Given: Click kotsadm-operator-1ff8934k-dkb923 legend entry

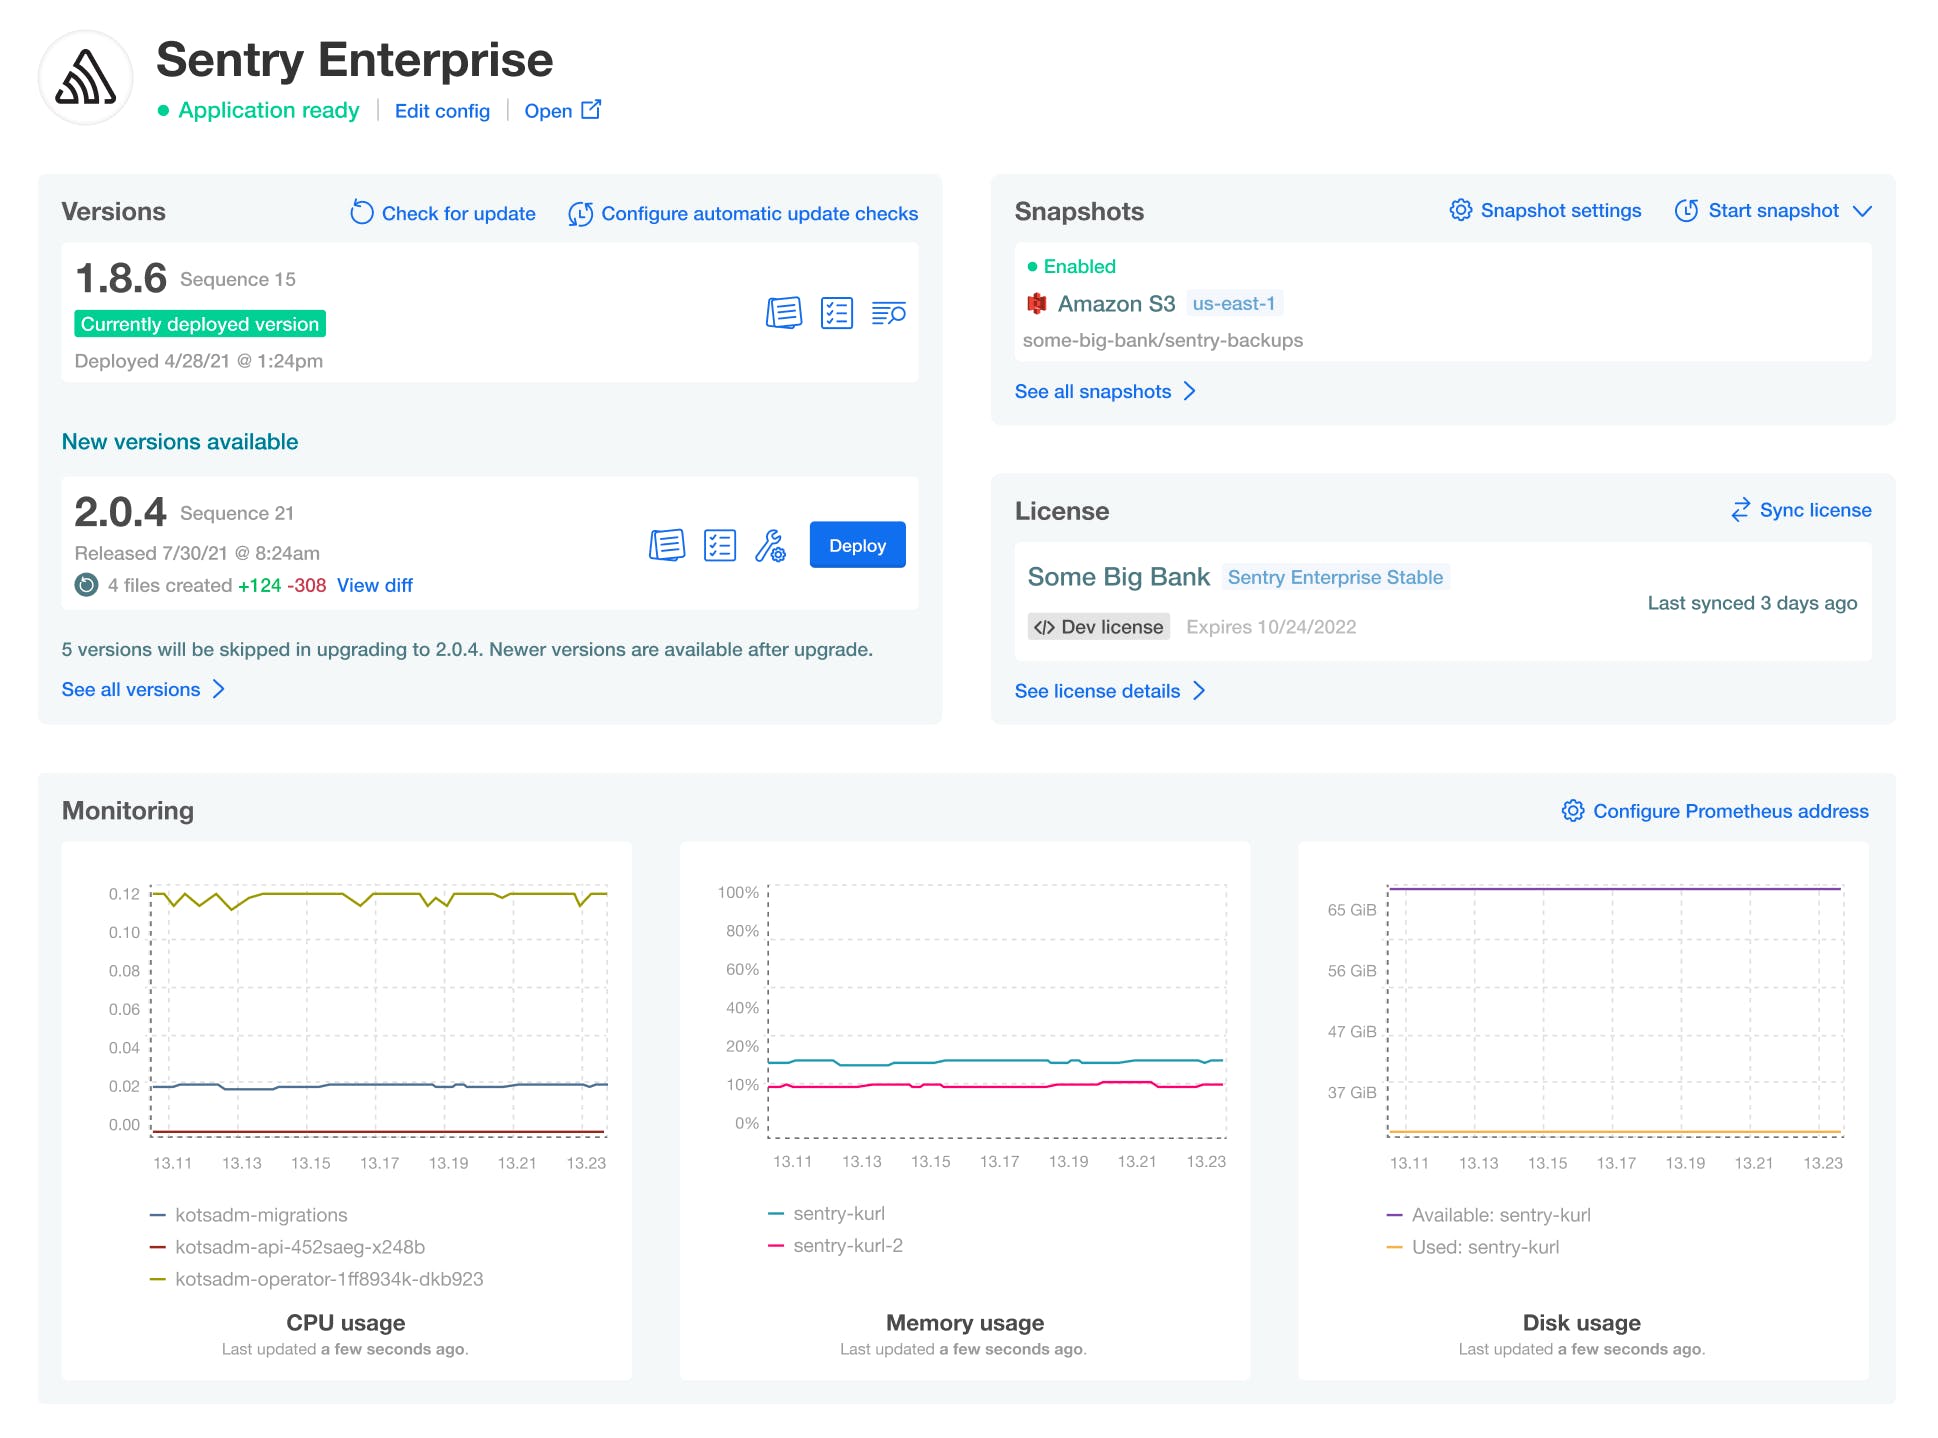Looking at the screenshot, I should [317, 1279].
